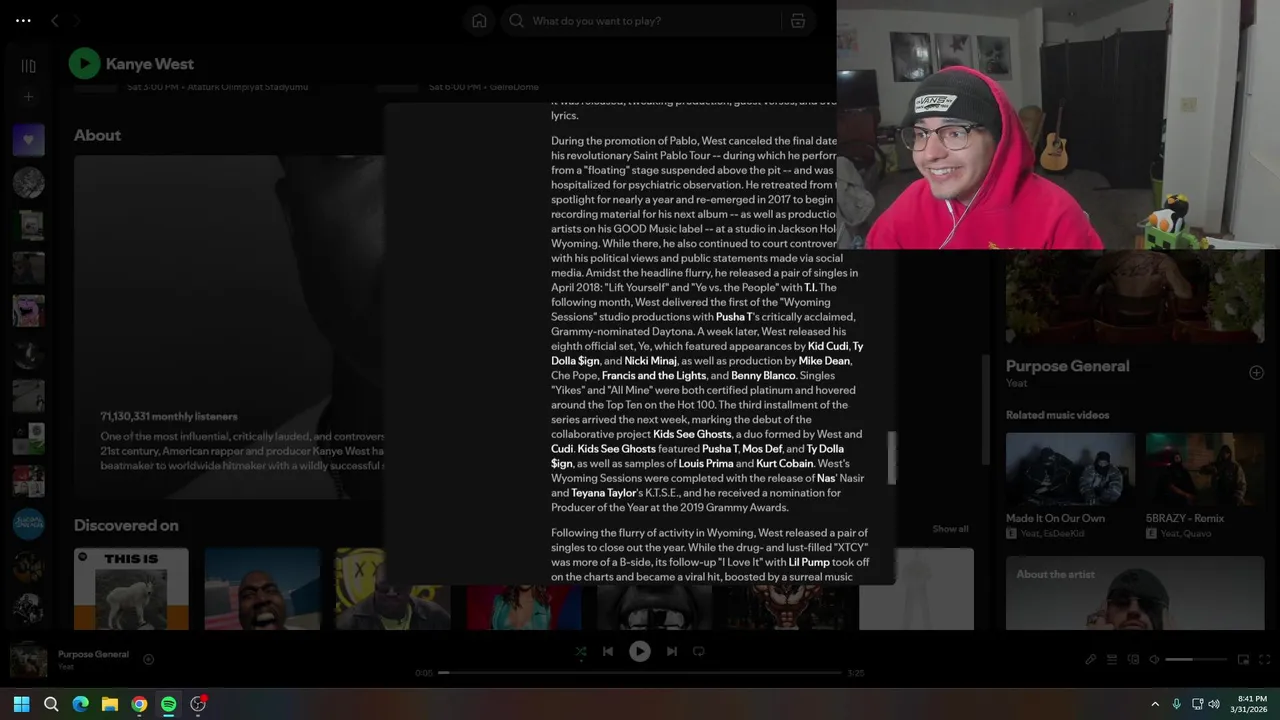Open the 'This Is' playlist thumbnail

click(131, 589)
